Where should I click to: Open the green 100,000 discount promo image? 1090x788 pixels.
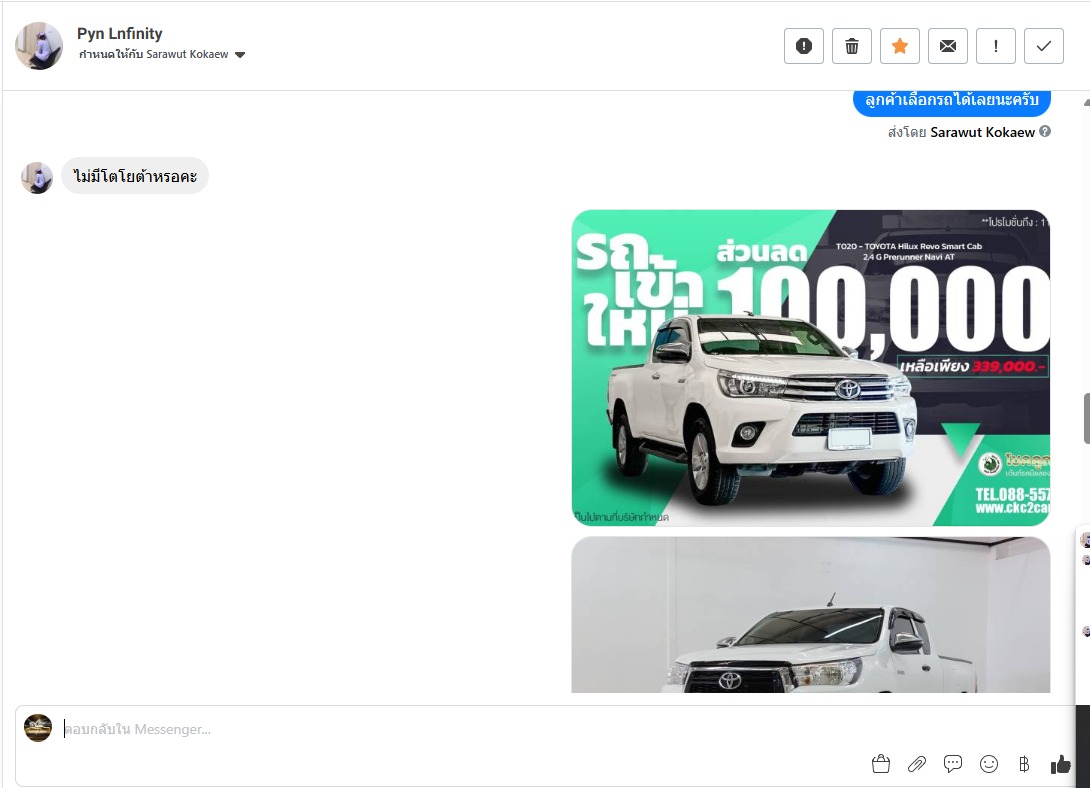[811, 368]
